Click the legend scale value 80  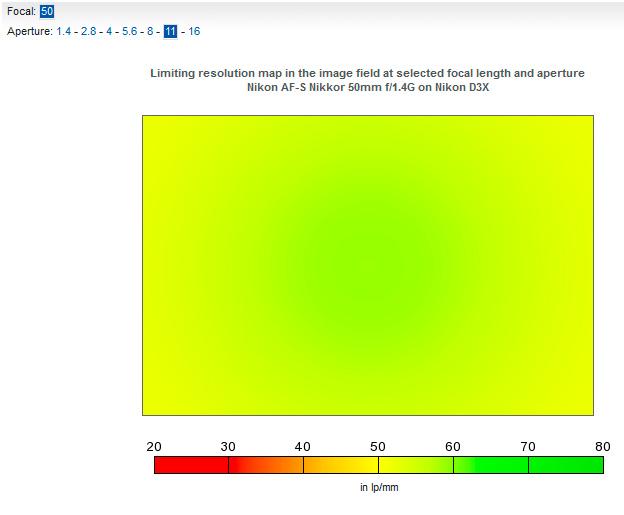pos(603,447)
